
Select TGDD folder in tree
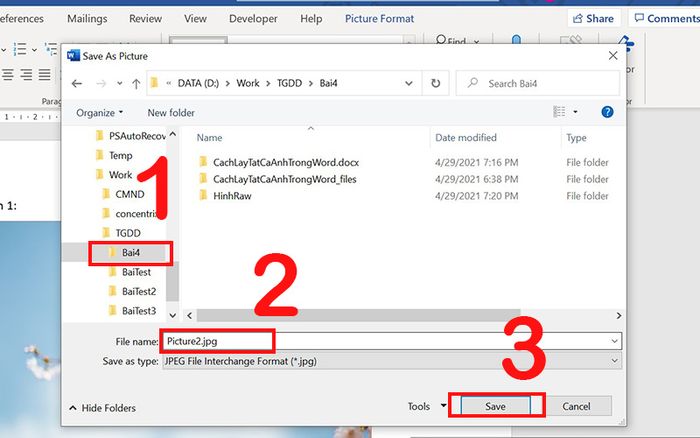pos(121,233)
